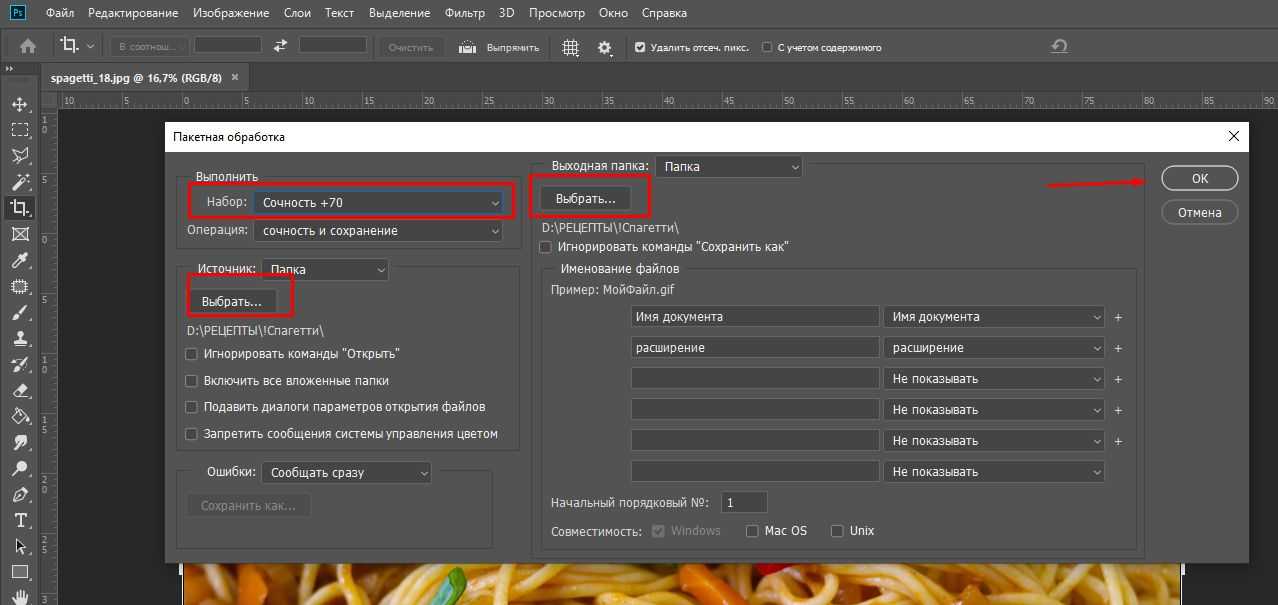Select the Horizontal Type tool

[x=20, y=521]
